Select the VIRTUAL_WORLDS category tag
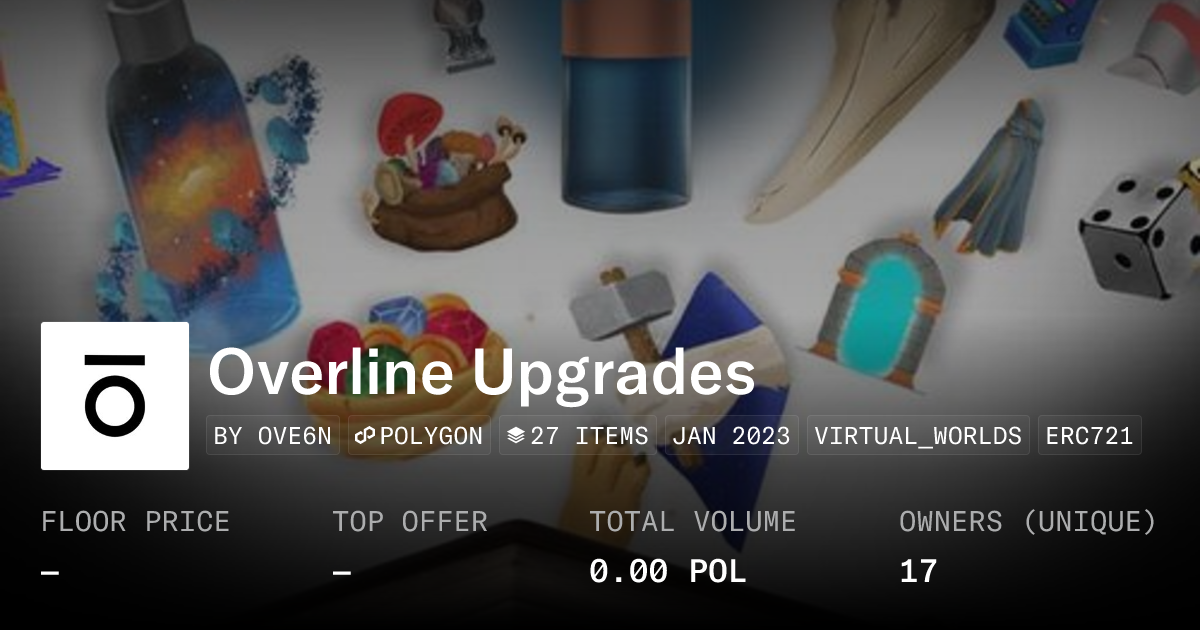The image size is (1200, 630). (x=918, y=436)
